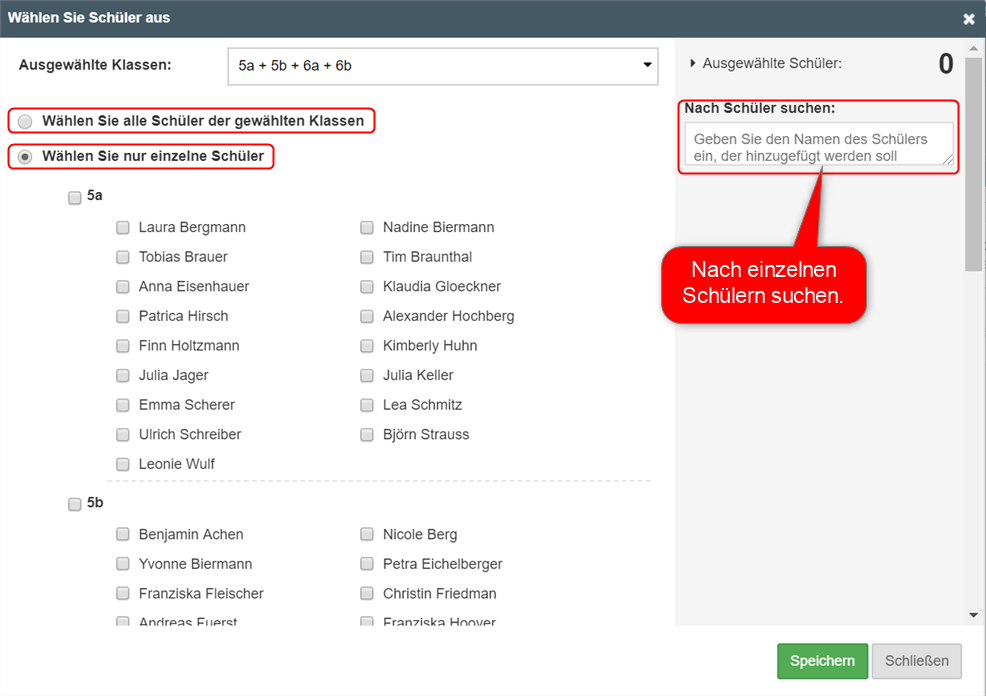Viewport: 986px width, 696px height.
Task: Check the whole class 5b checkbox
Action: 75,504
